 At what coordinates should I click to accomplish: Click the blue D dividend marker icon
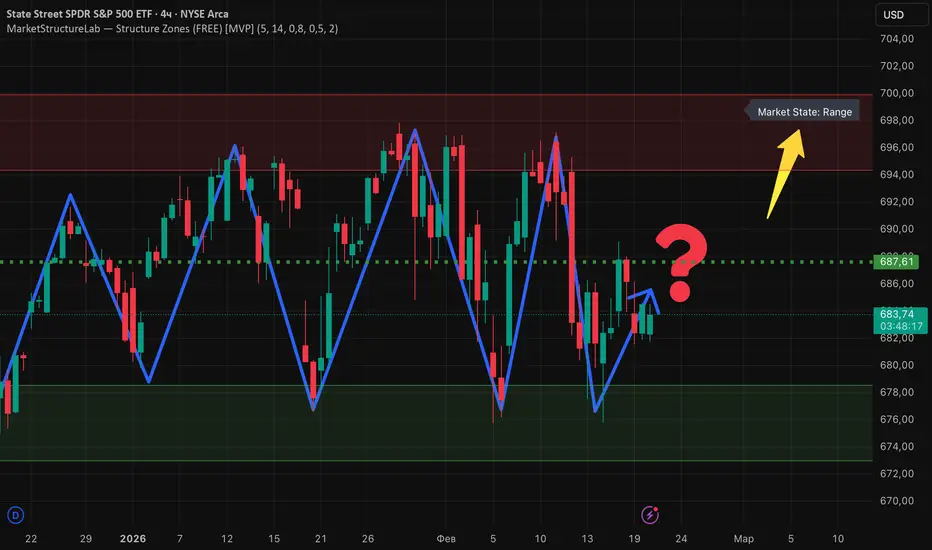click(x=15, y=515)
